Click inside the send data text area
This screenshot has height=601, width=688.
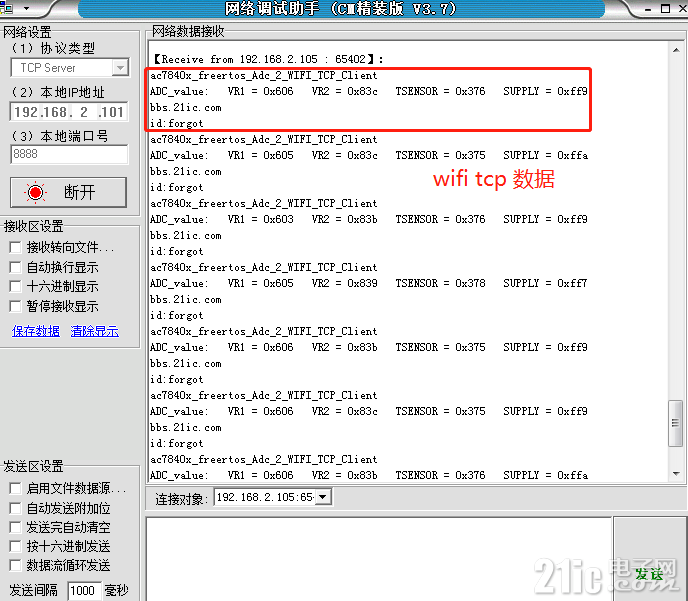tap(379, 559)
